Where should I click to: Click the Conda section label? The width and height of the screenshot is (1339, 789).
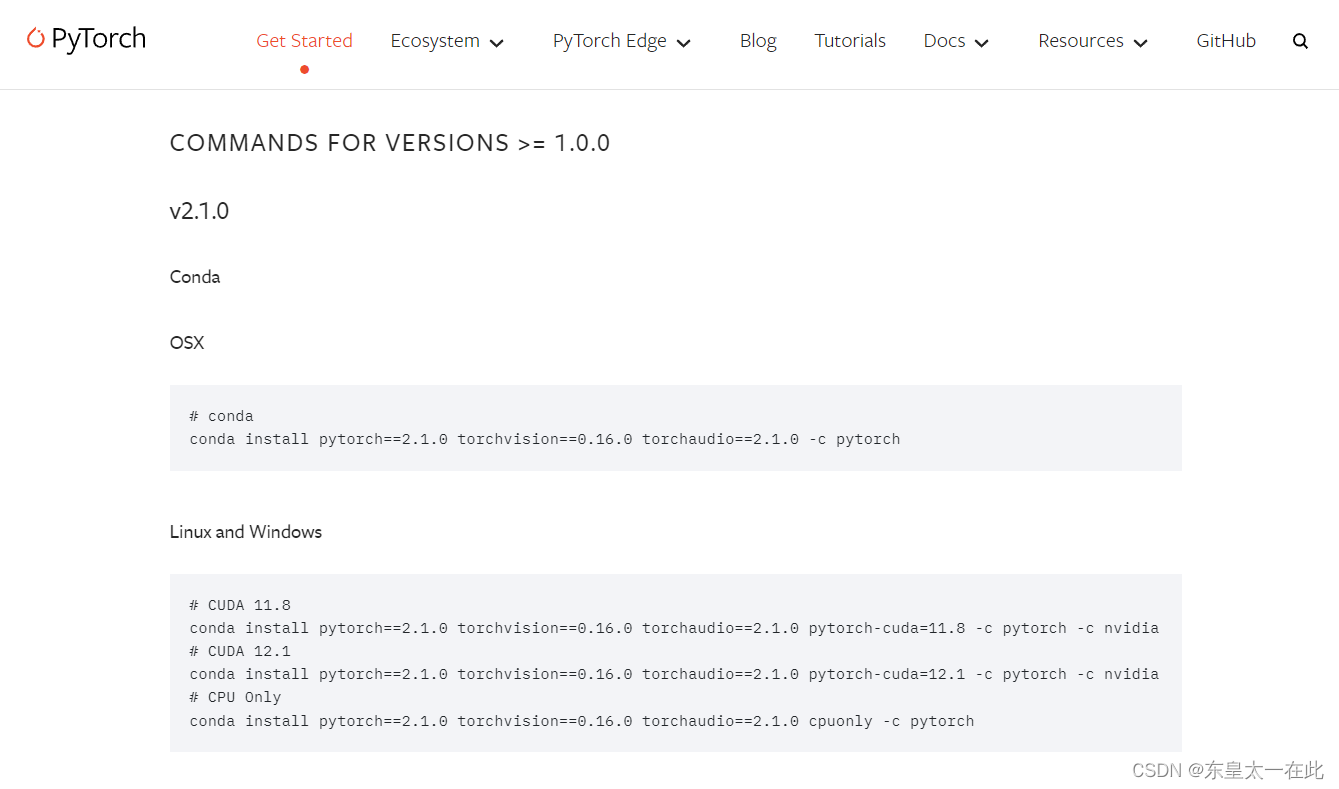[x=195, y=277]
